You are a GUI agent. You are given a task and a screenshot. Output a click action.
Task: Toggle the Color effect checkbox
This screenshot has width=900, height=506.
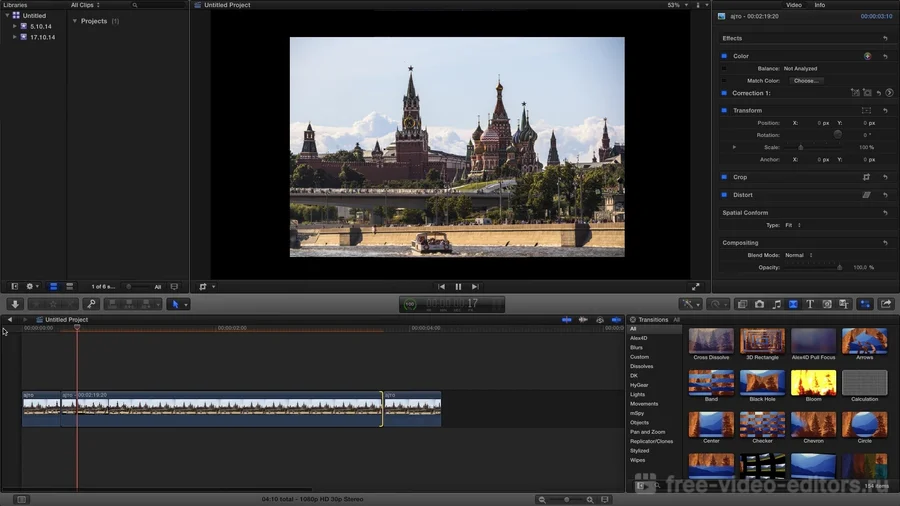click(724, 56)
